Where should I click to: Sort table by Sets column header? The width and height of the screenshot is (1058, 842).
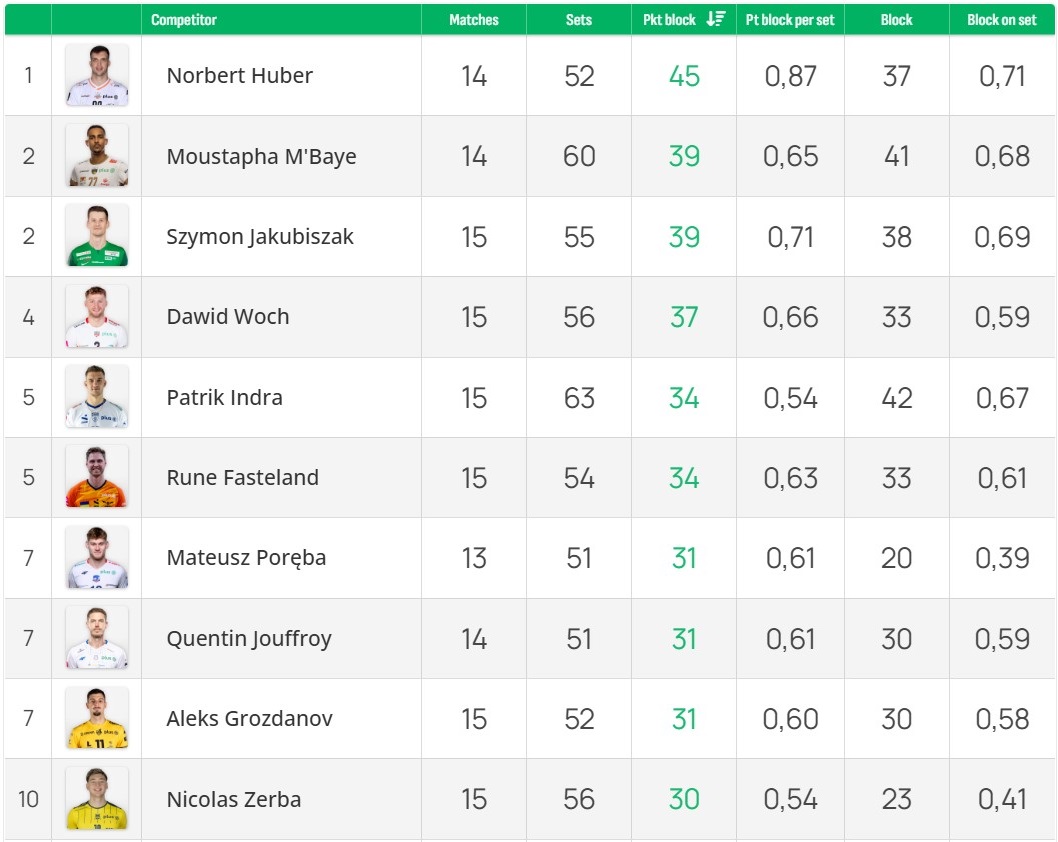pos(578,20)
